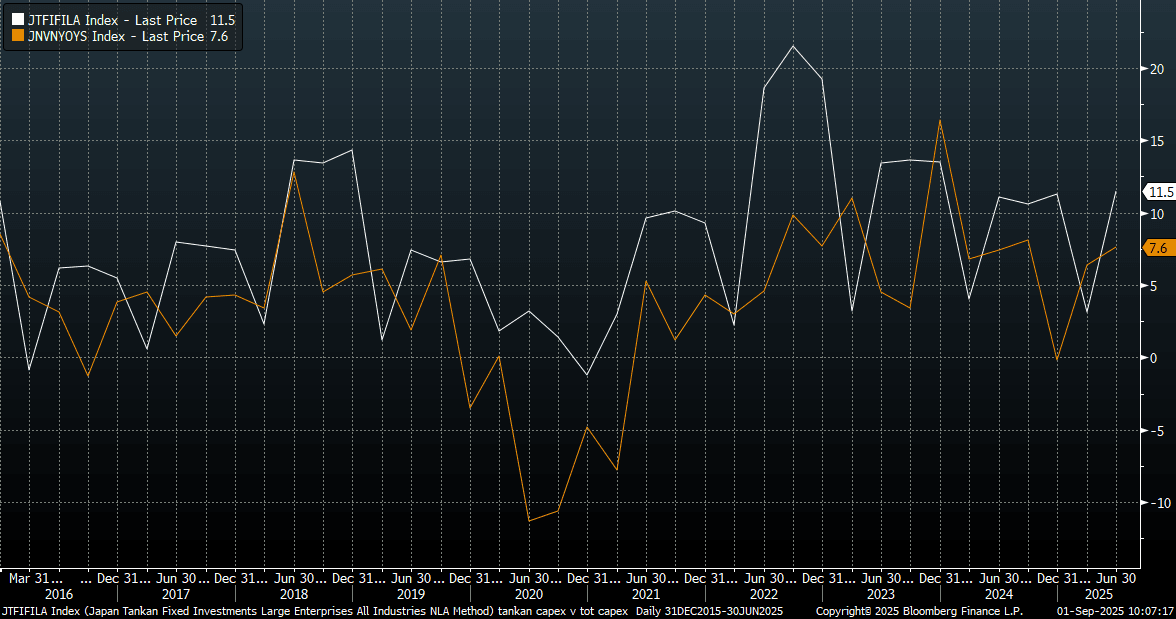The width and height of the screenshot is (1176, 619).
Task: Click the orange line's lowest trough in 2020
Action: (x=528, y=520)
